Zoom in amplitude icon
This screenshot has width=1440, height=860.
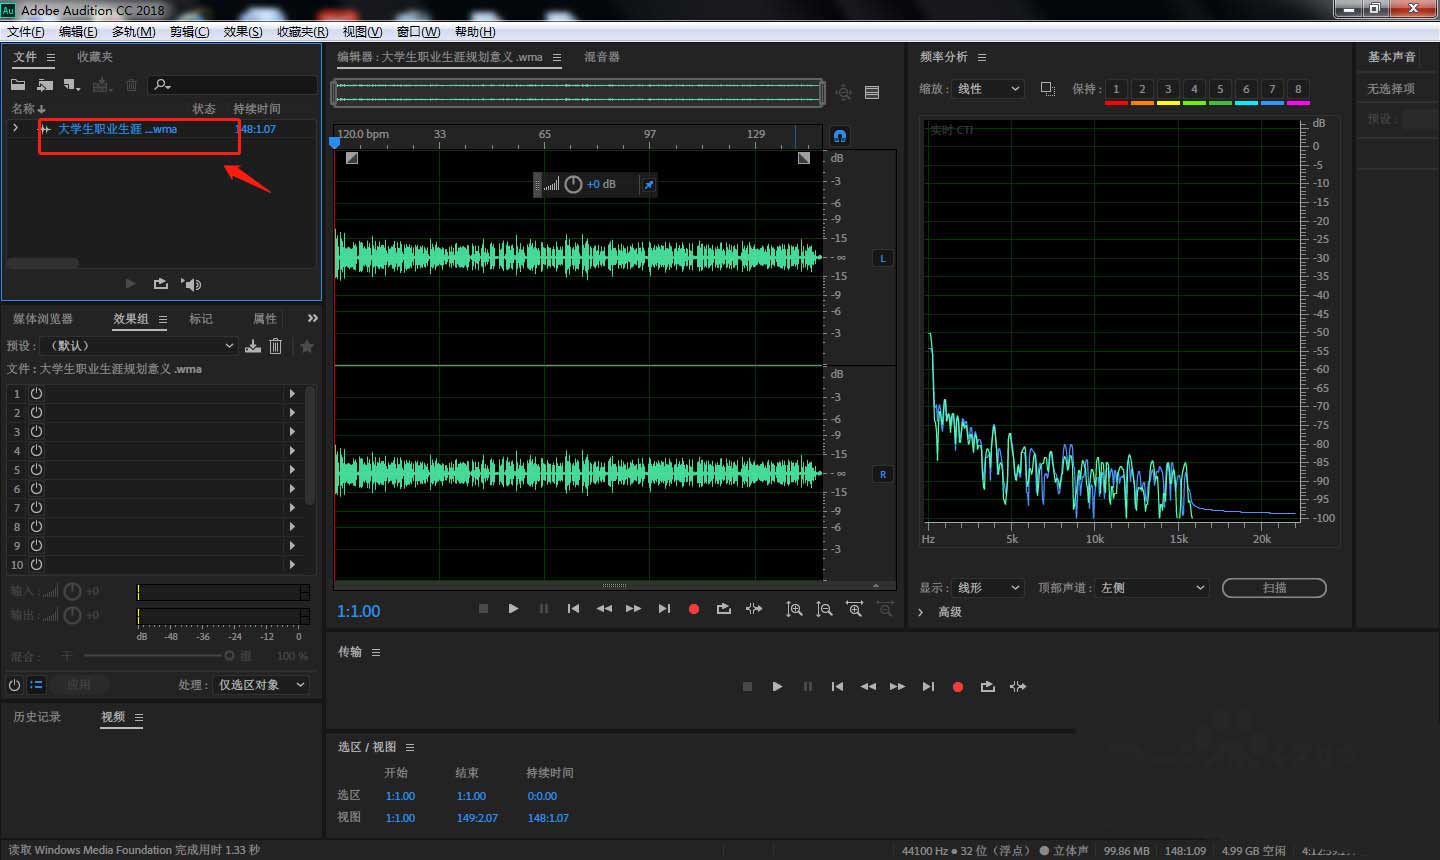(794, 609)
